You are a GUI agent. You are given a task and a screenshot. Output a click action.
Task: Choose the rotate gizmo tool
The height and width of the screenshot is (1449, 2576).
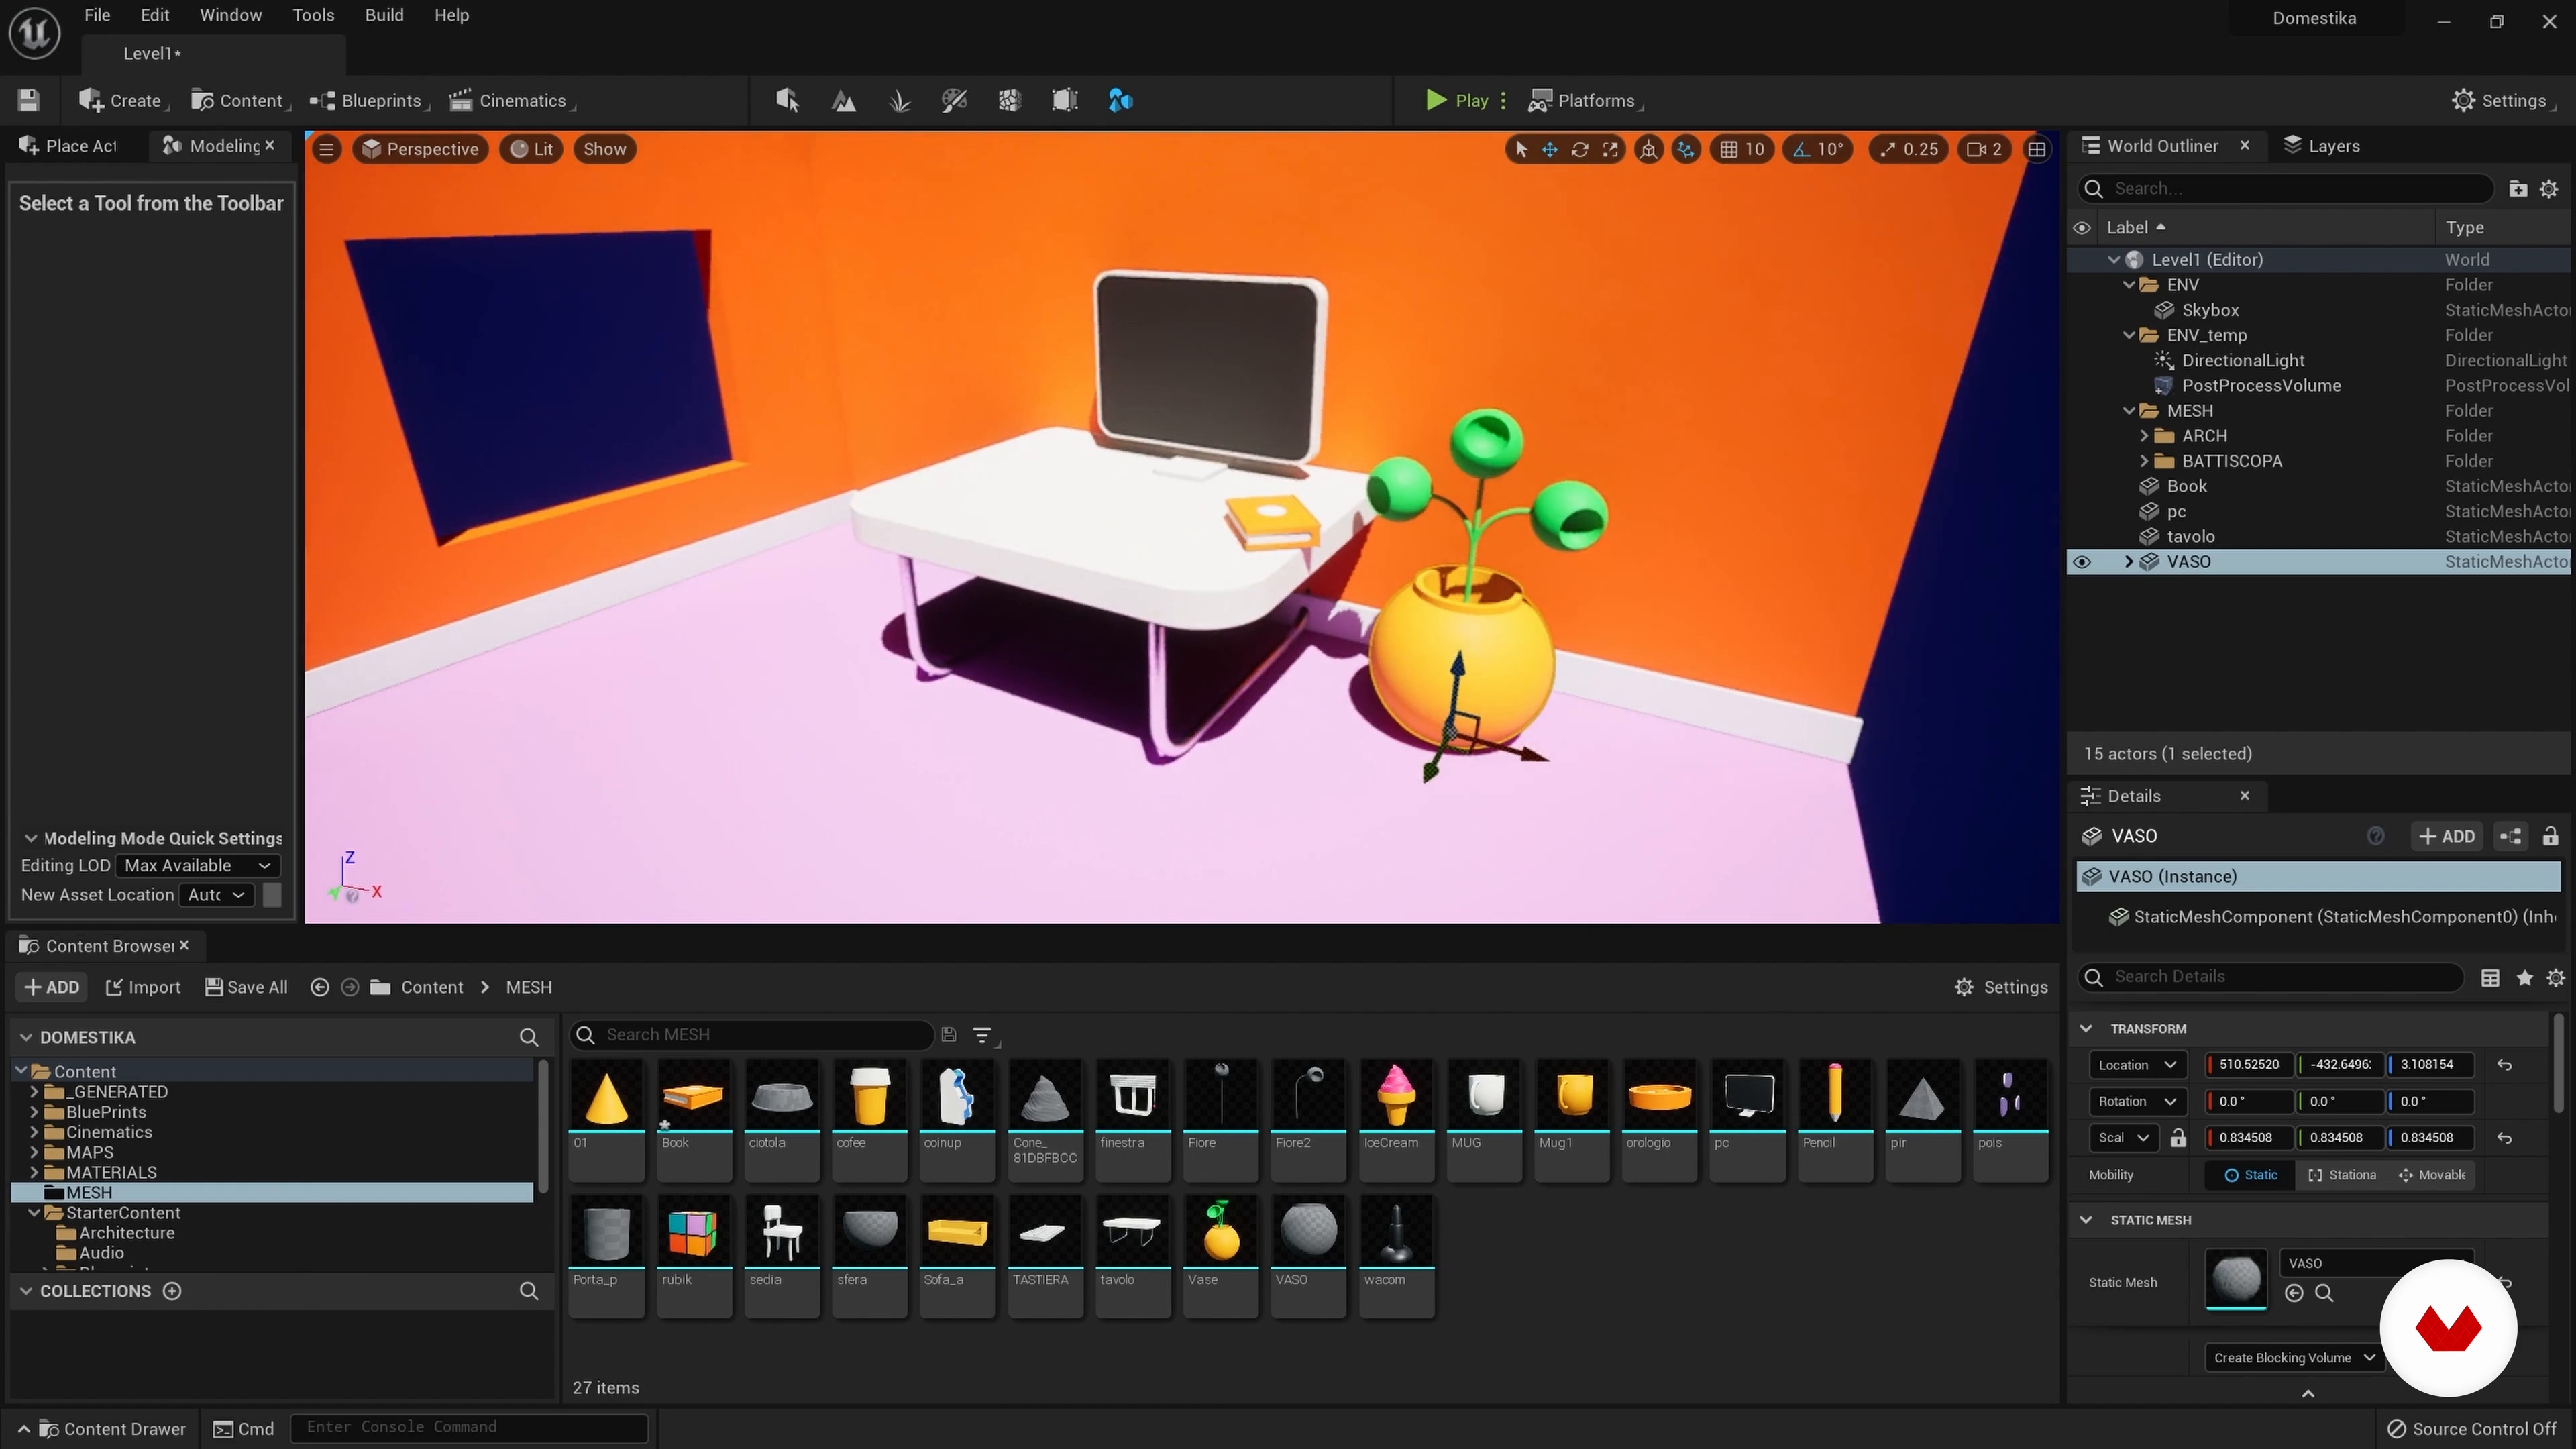1580,149
